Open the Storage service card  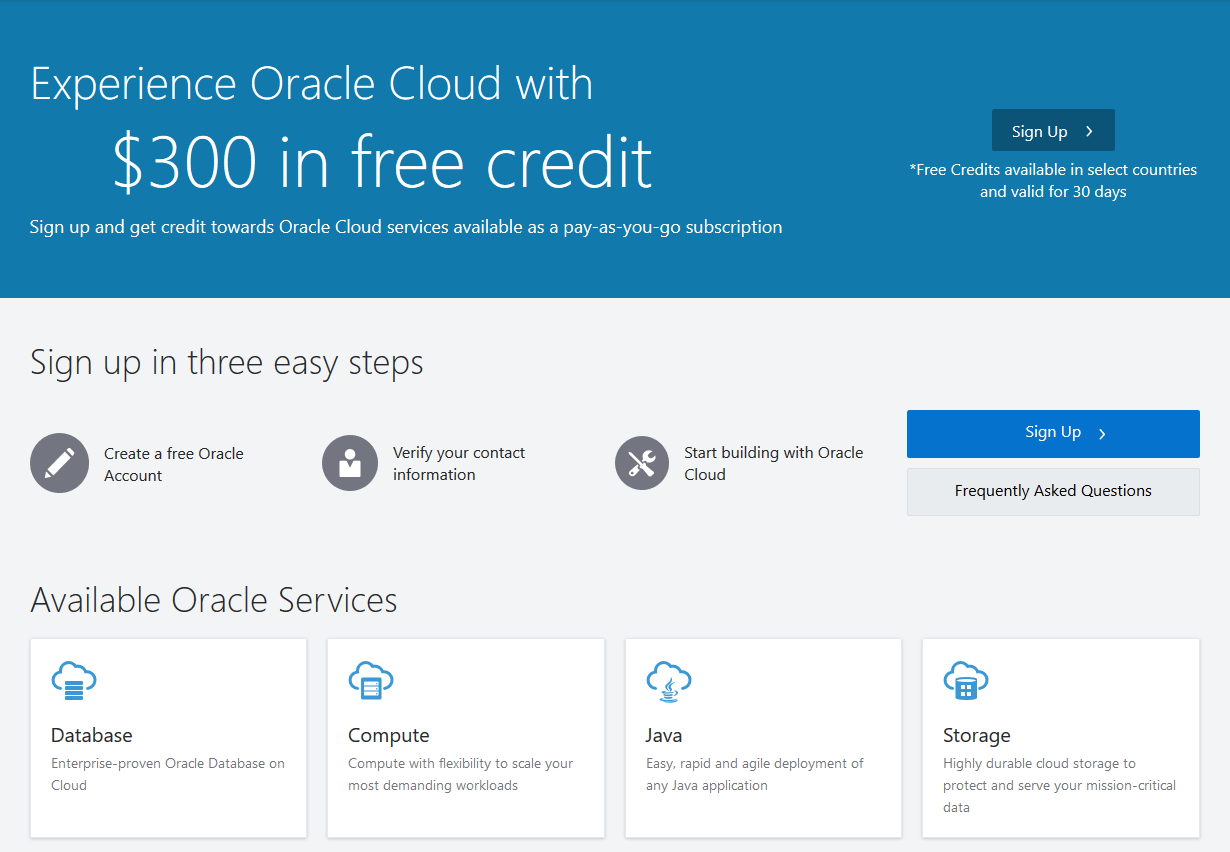(1060, 737)
